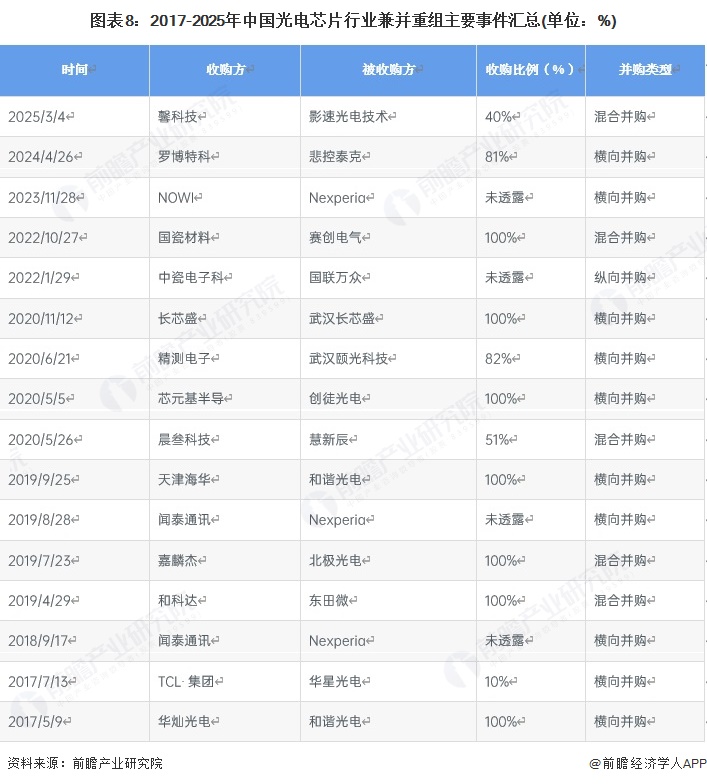Viewport: 707px width, 784px height.
Task: Click the 并购类型 column header
Action: [x=645, y=70]
